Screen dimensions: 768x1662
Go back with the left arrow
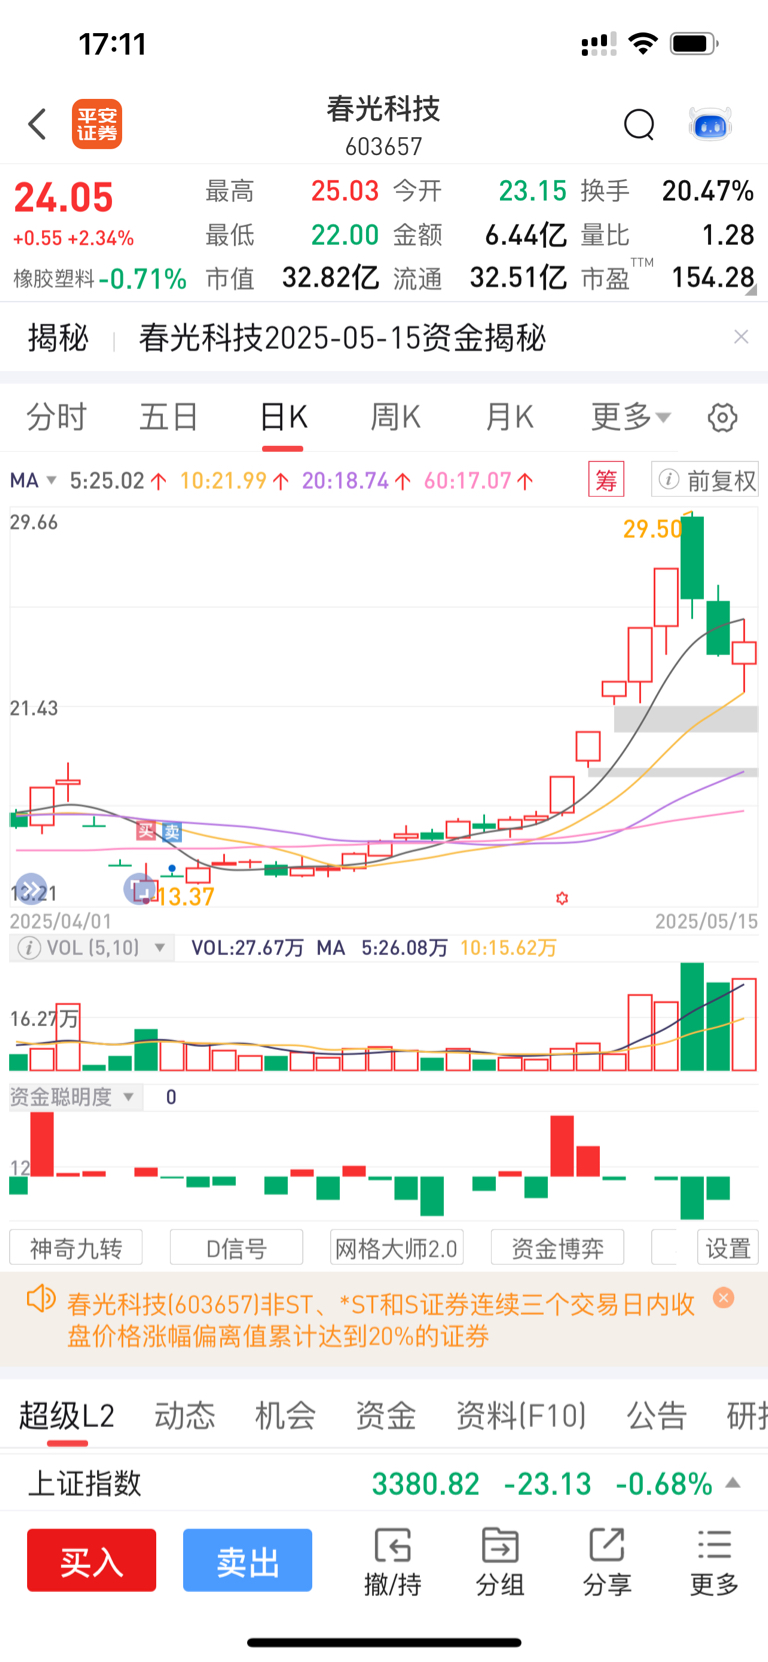point(37,124)
